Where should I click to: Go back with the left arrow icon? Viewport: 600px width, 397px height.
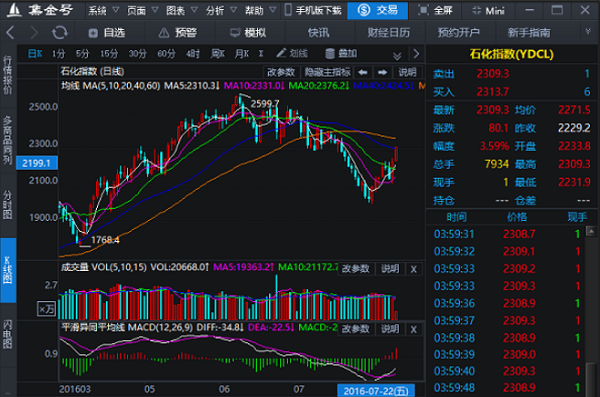[x=10, y=33]
